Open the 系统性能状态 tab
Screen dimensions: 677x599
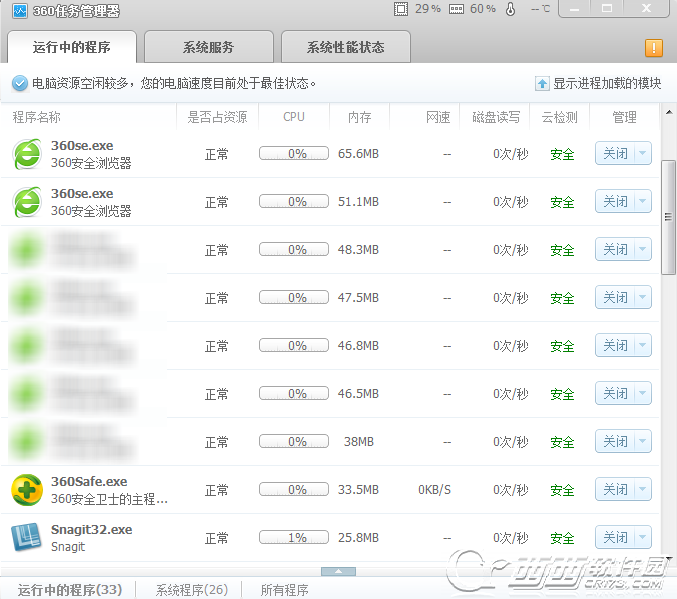tap(345, 47)
